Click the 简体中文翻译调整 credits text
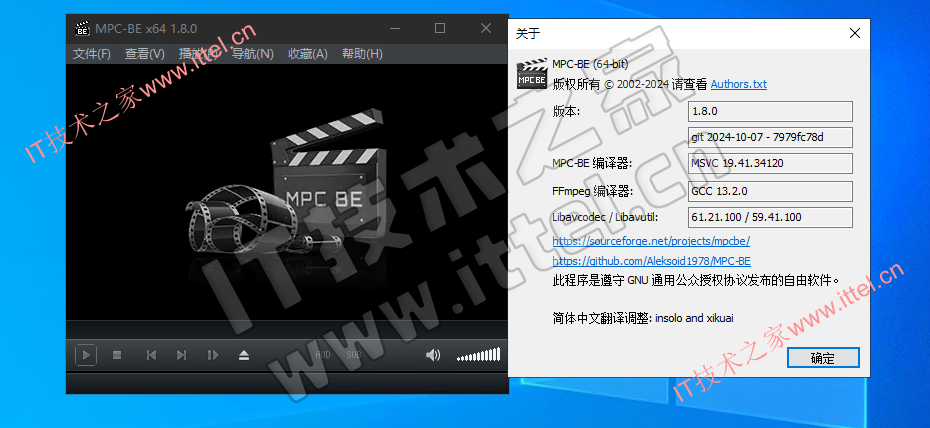The width and height of the screenshot is (930, 428). [x=643, y=318]
